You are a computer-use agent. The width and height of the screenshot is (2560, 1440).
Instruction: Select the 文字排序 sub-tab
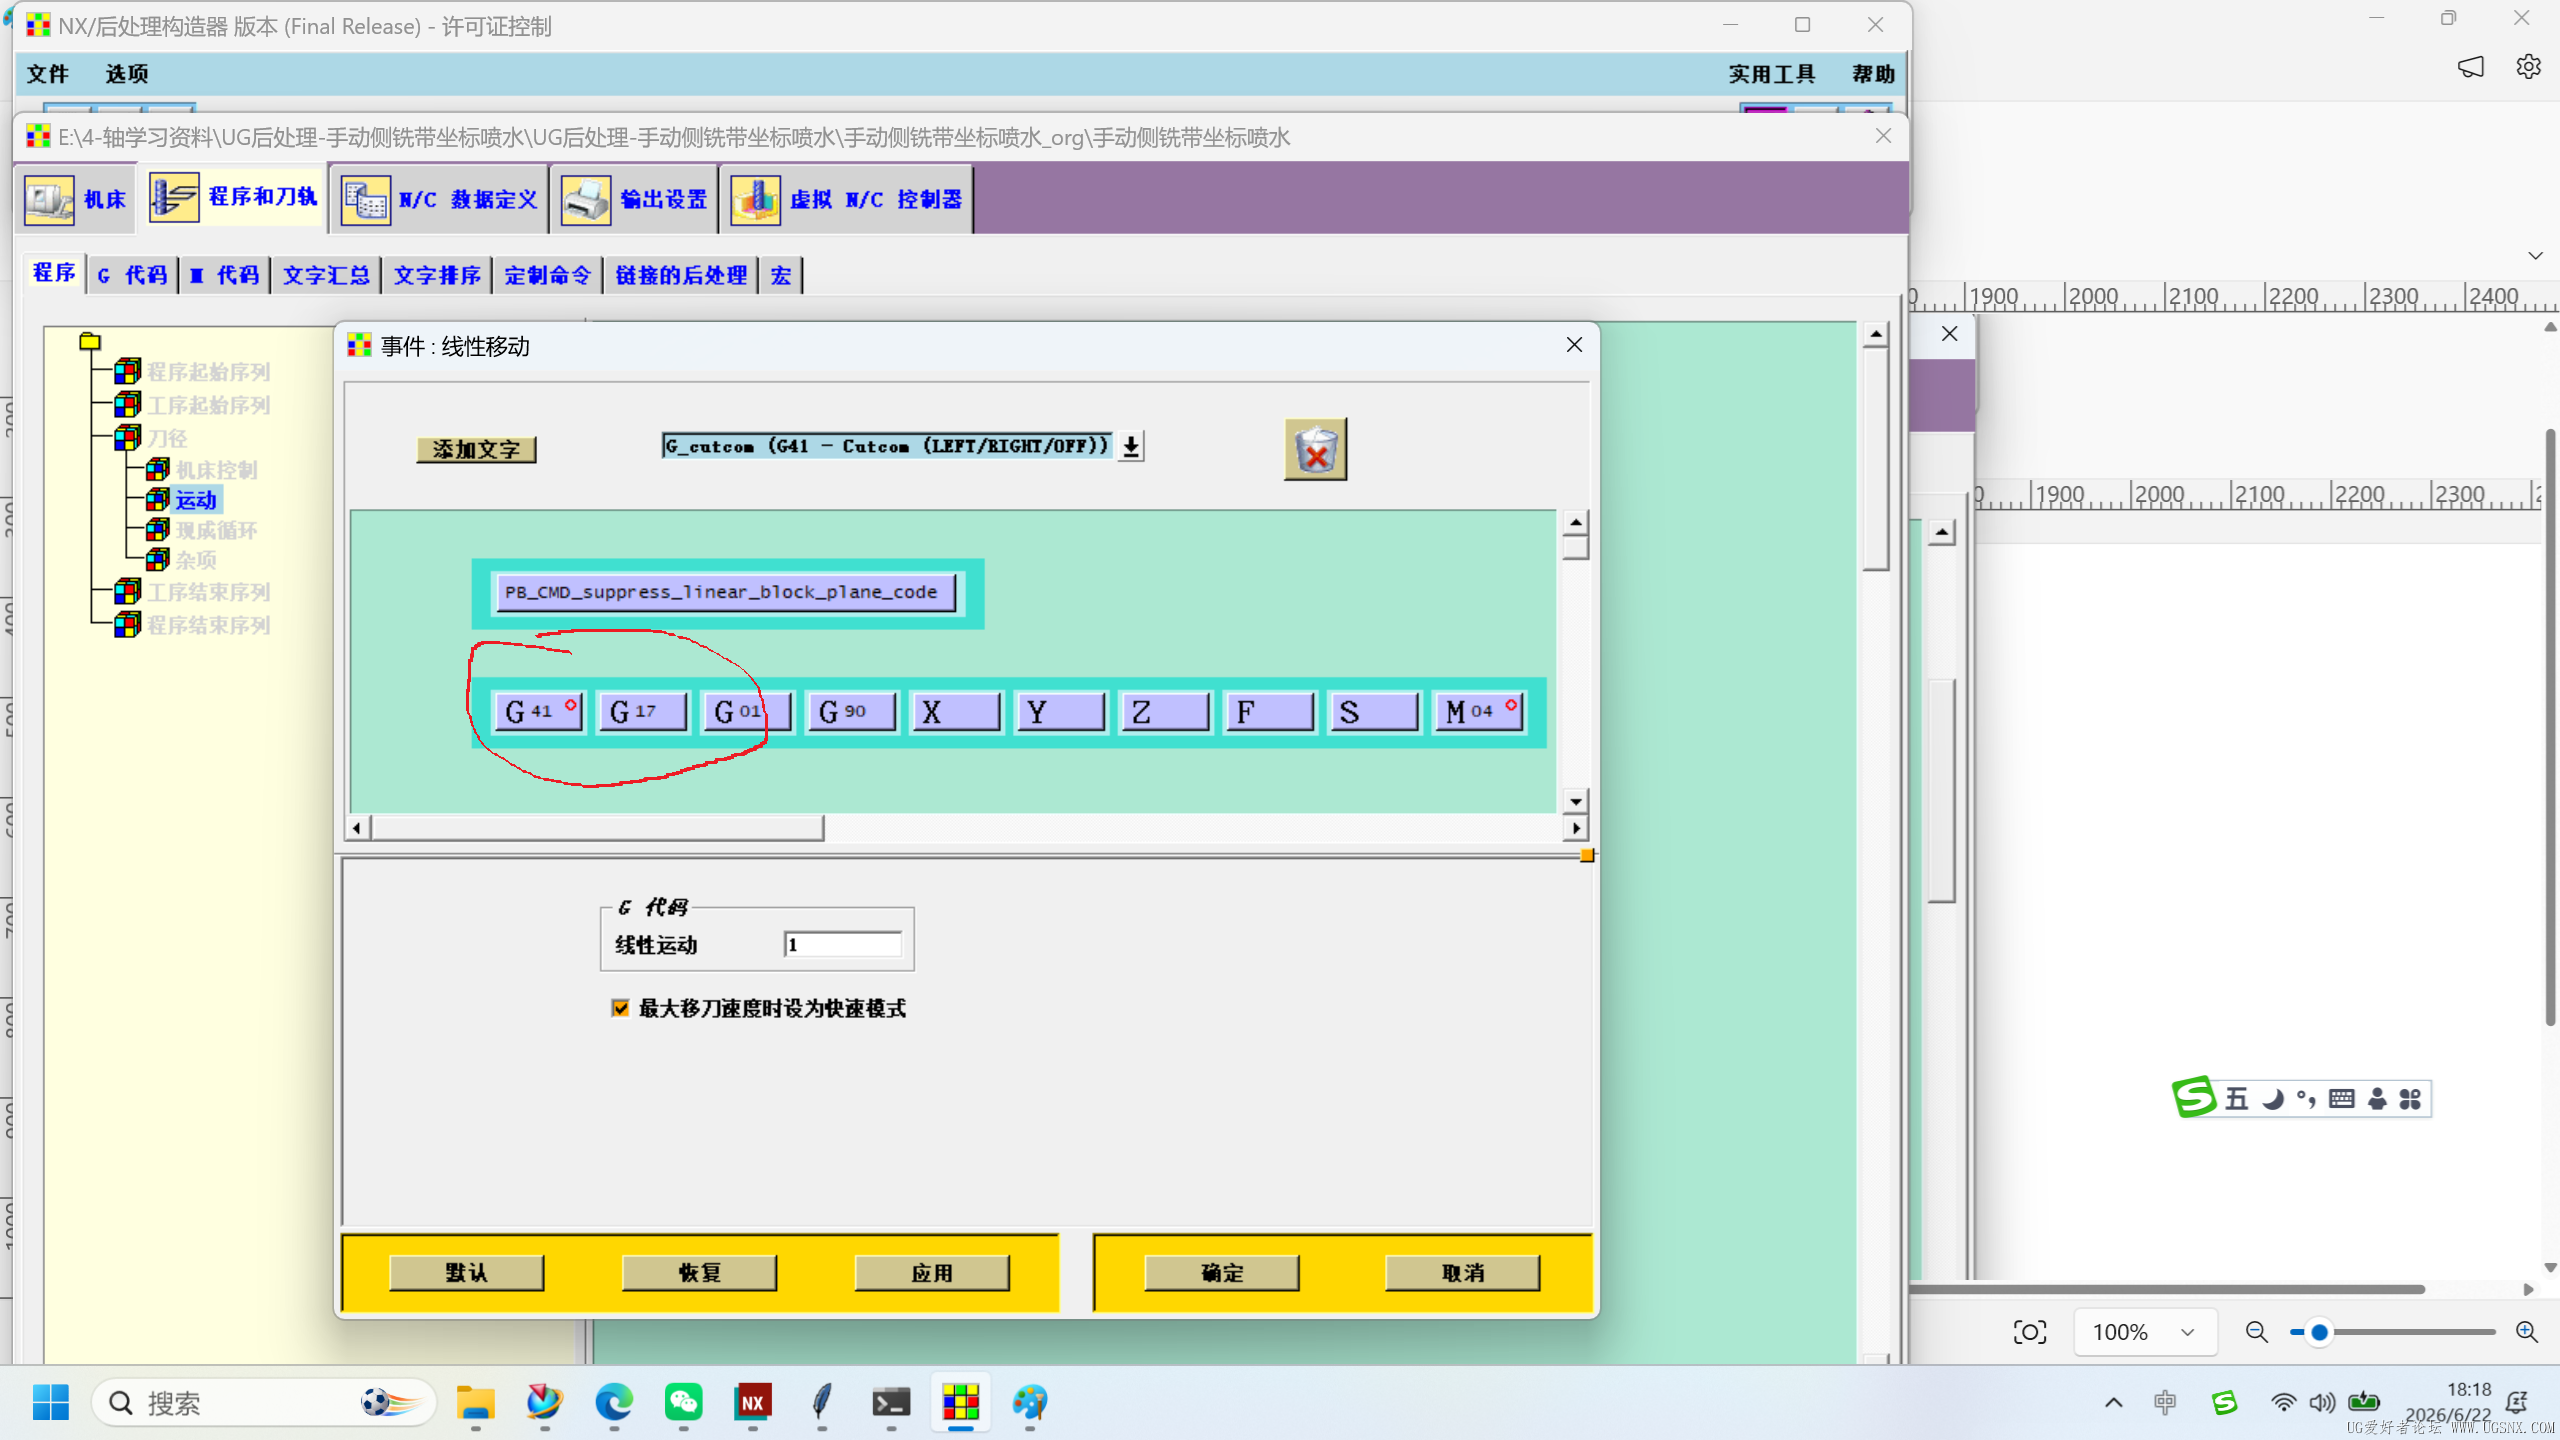437,275
